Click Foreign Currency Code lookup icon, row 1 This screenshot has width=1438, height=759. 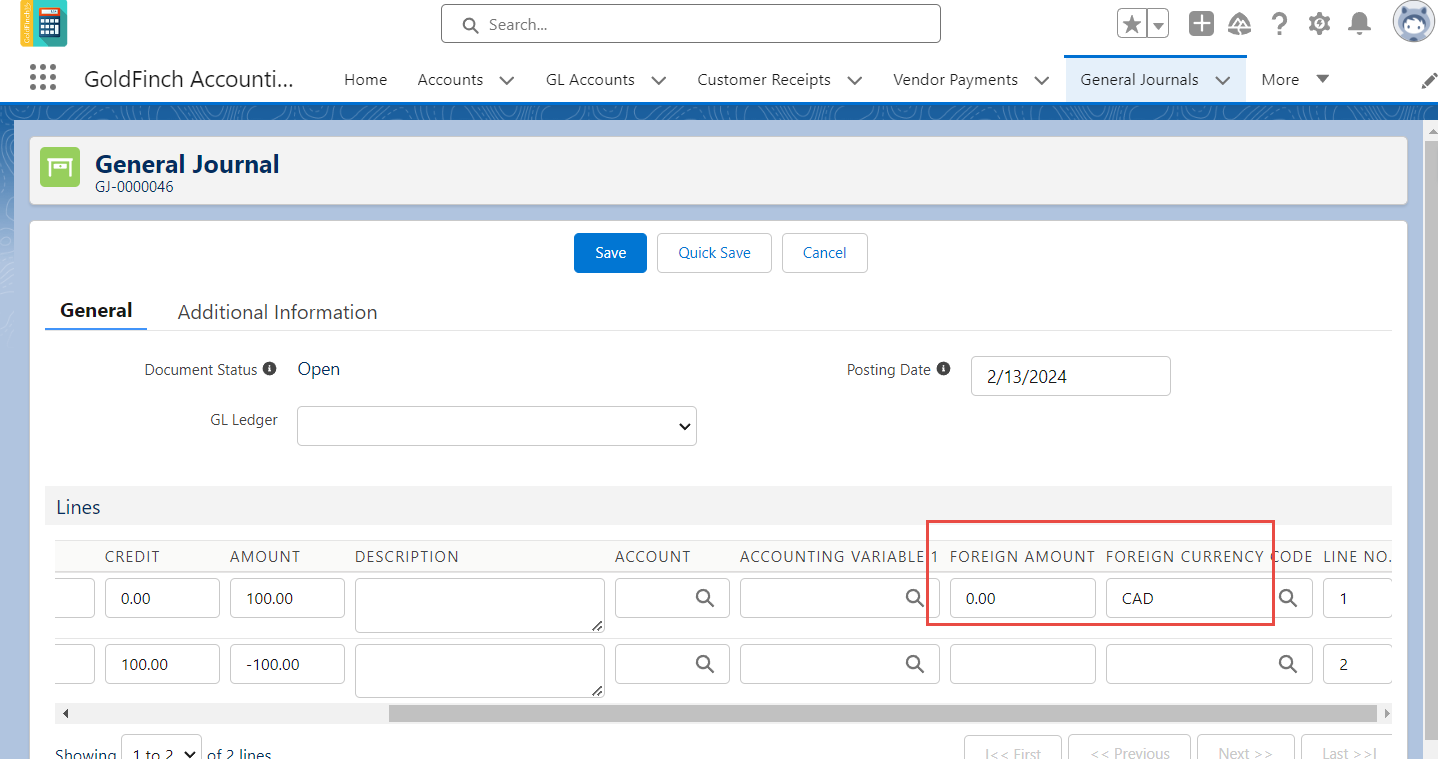(1289, 598)
